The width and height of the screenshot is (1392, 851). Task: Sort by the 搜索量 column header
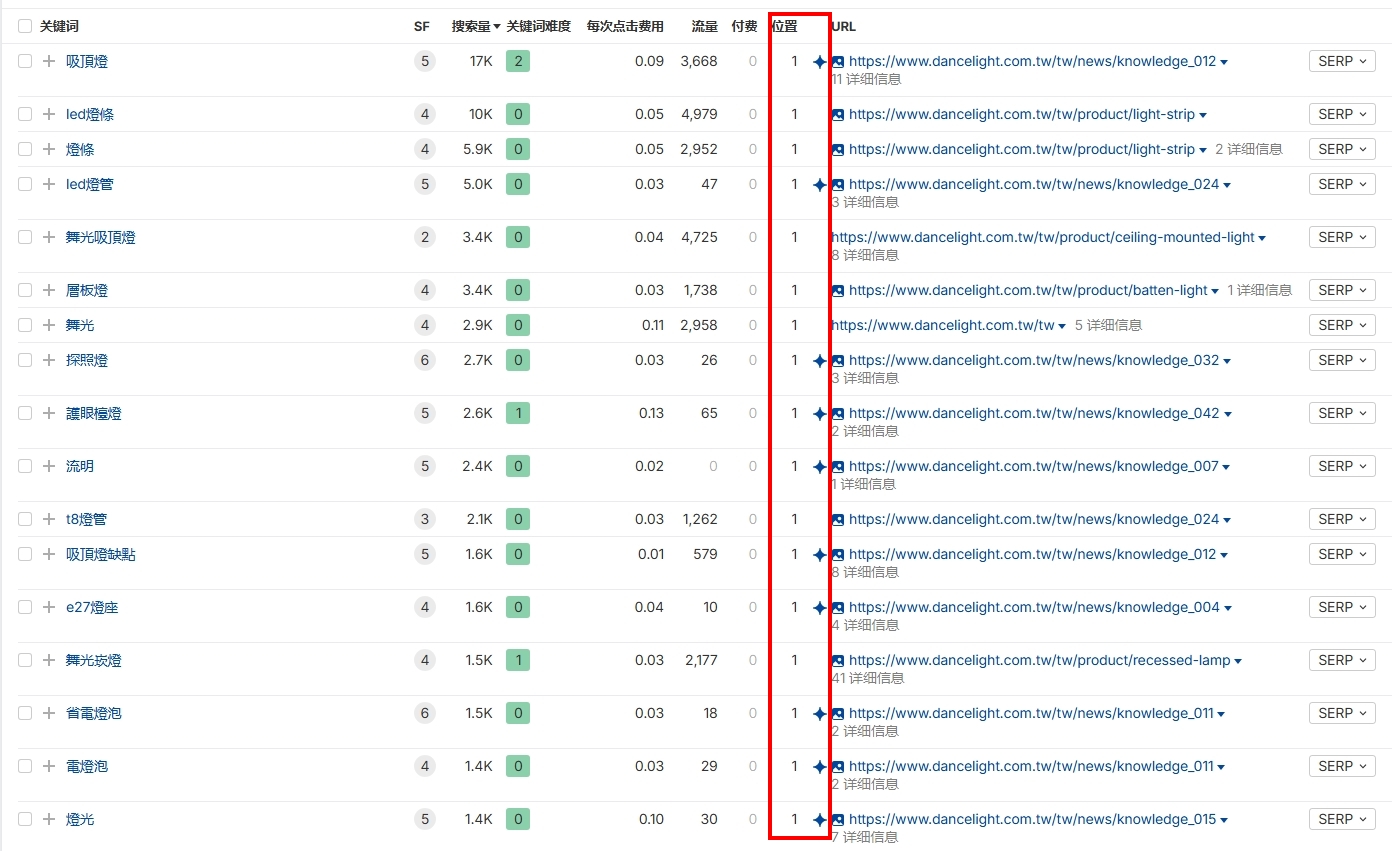click(475, 27)
